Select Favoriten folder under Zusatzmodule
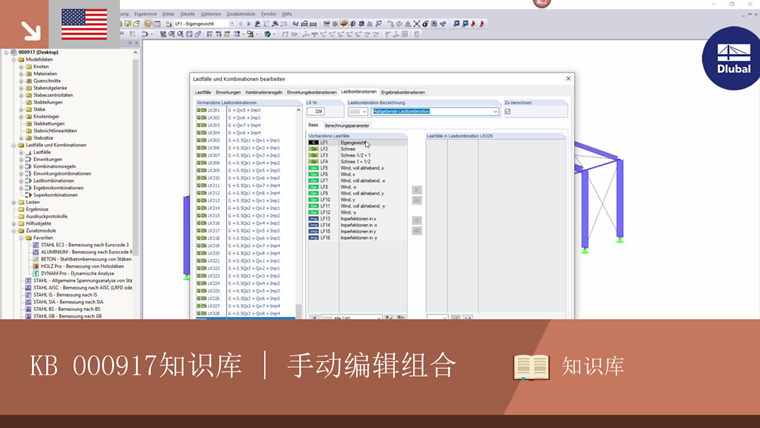Screen dimensions: 760x428 43,238
